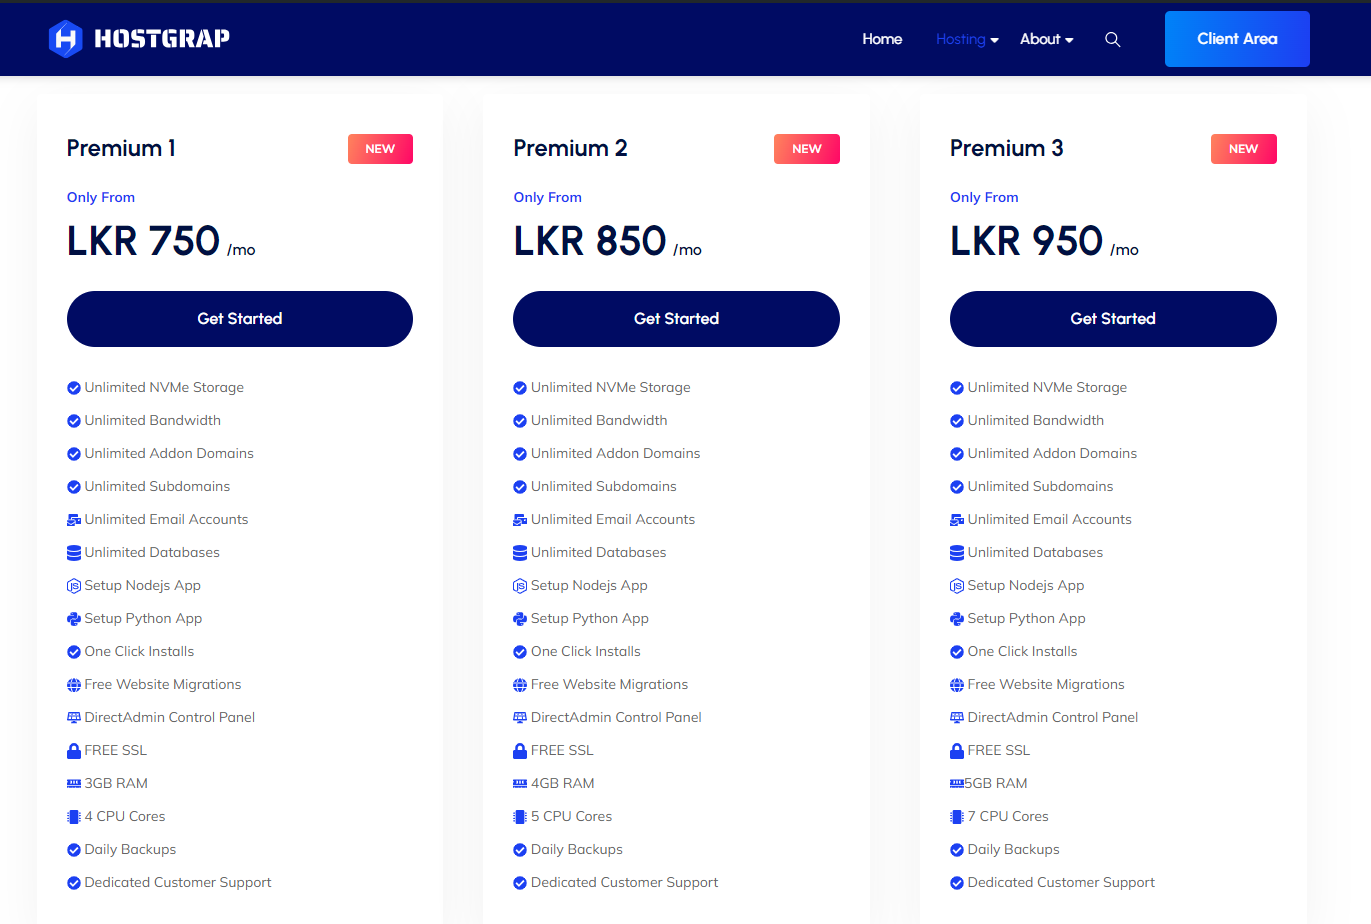The height and width of the screenshot is (924, 1371).
Task: Open the Client Area button
Action: [1237, 39]
